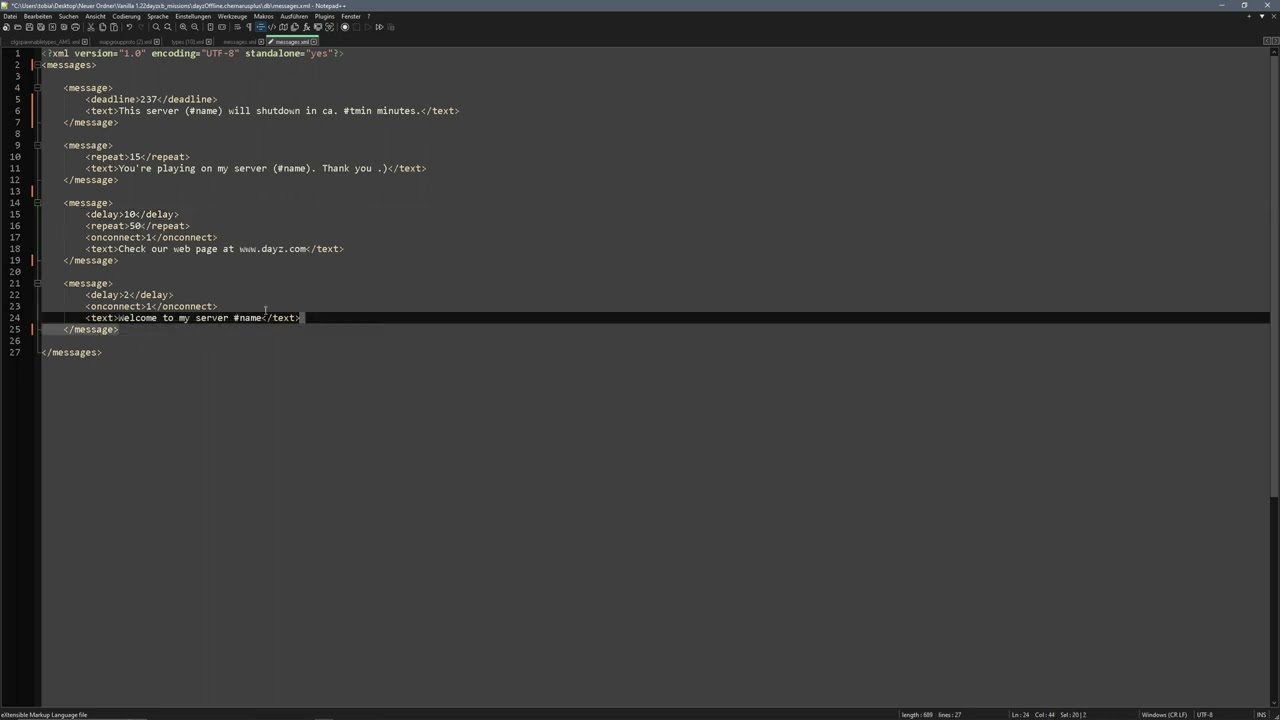Click the Save All toolbar icon
This screenshot has width=1280, height=720.
point(41,27)
